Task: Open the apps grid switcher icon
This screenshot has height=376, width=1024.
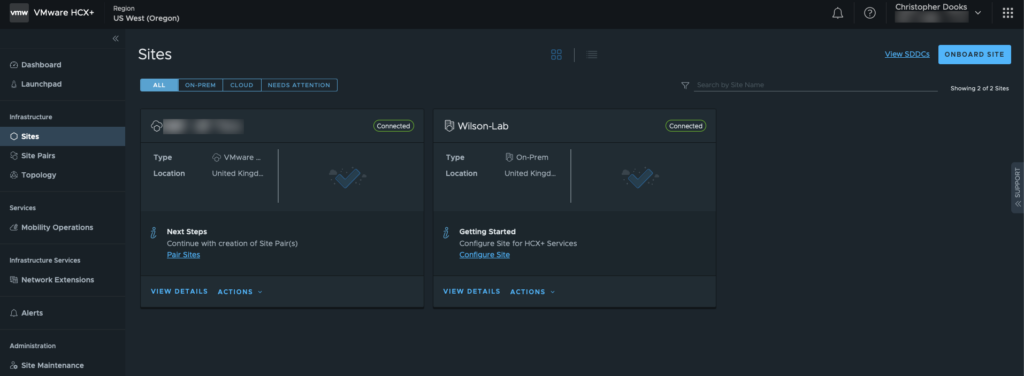Action: (x=1008, y=13)
